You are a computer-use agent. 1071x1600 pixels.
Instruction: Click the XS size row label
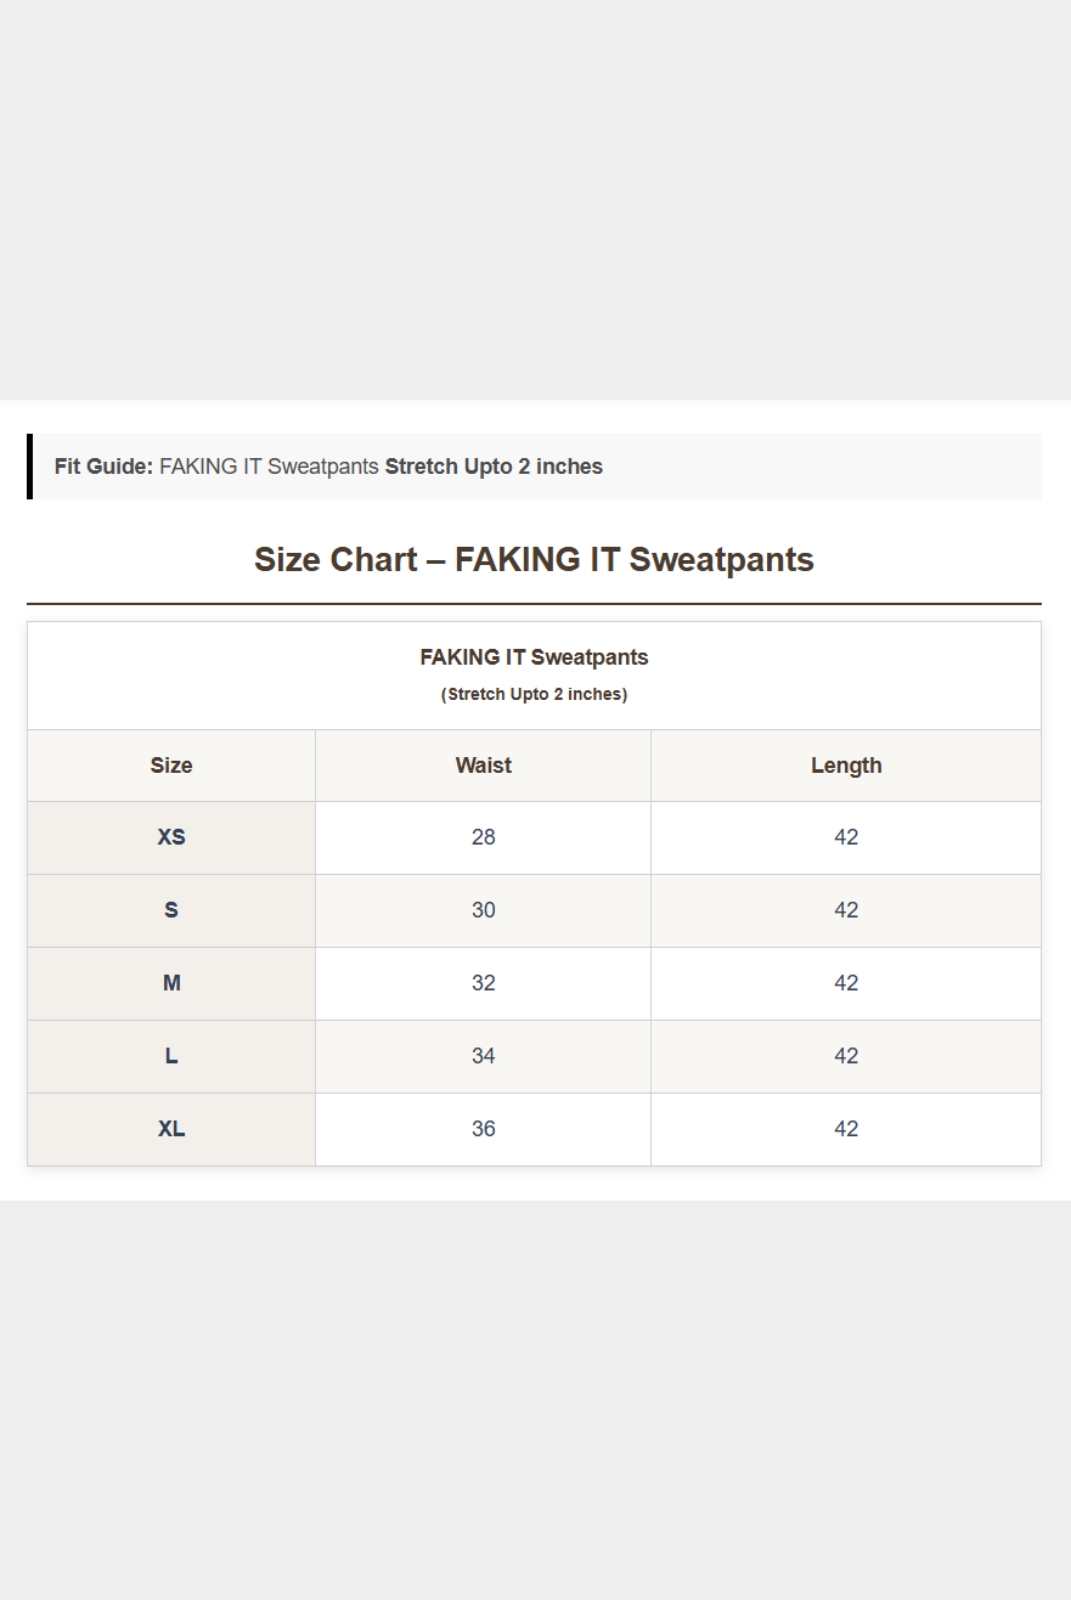[171, 838]
